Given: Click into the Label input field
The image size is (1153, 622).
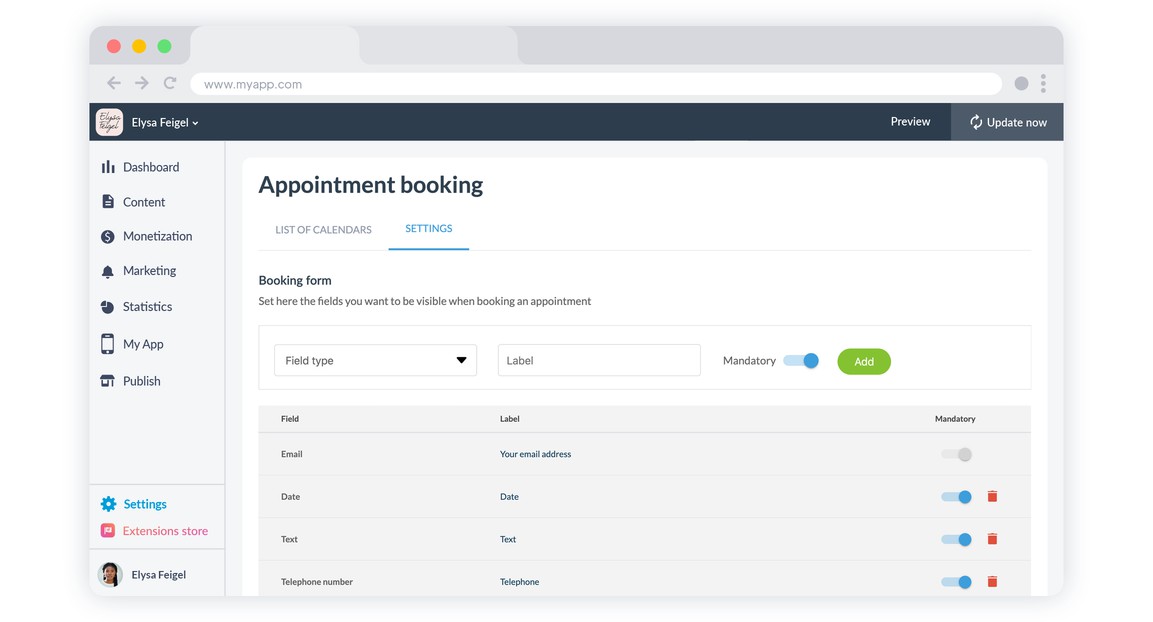Looking at the screenshot, I should (x=598, y=361).
